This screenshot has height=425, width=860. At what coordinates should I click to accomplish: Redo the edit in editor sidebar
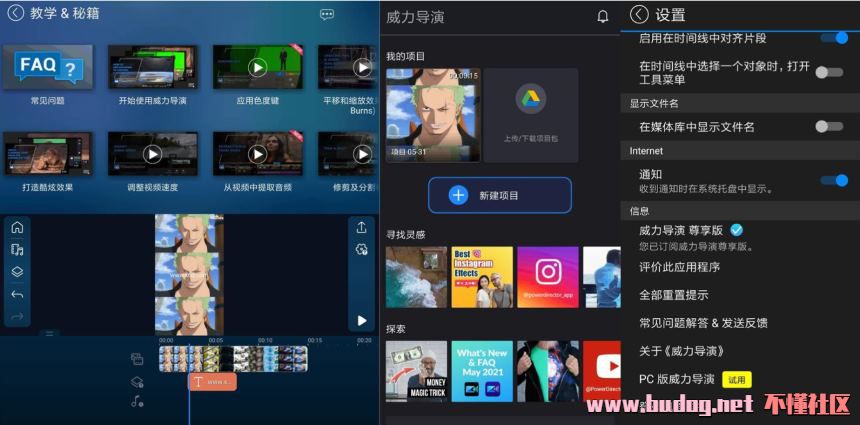(x=17, y=316)
